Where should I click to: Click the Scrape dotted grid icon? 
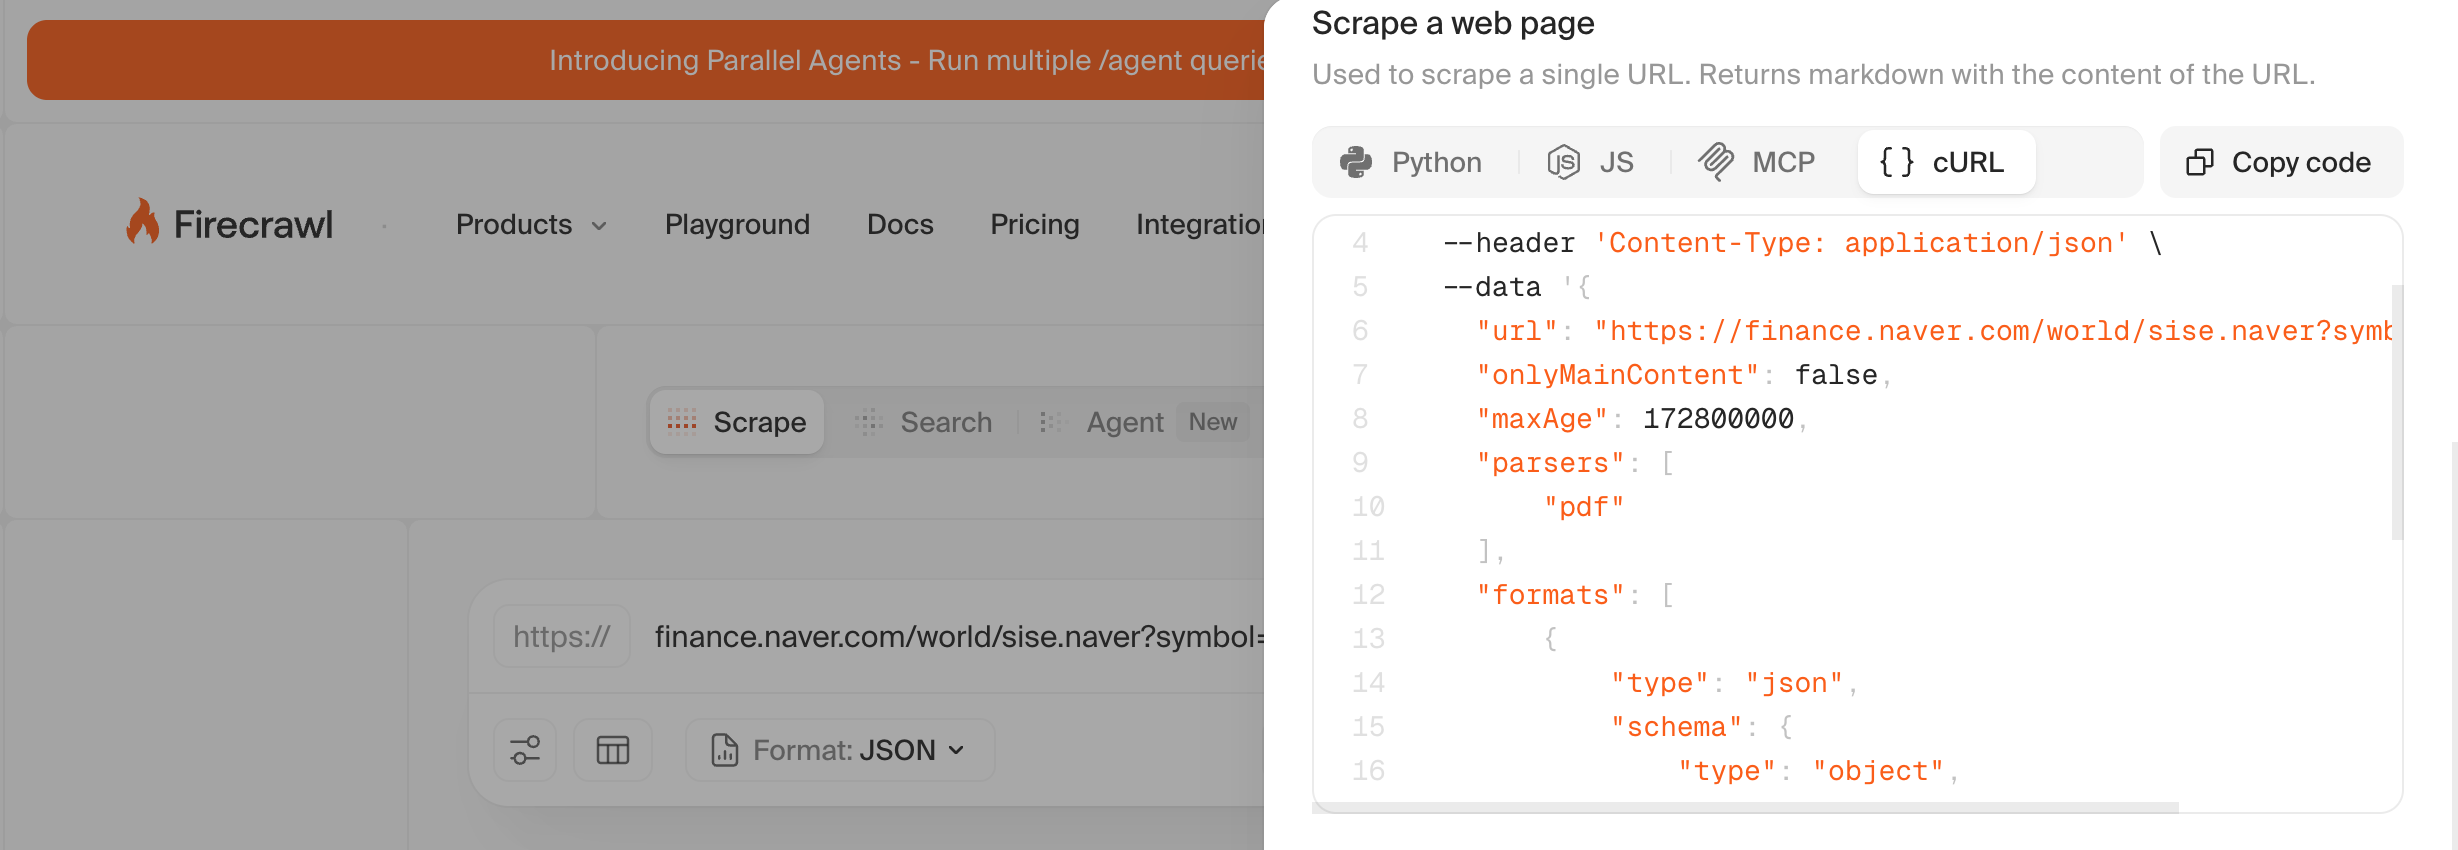point(682,422)
